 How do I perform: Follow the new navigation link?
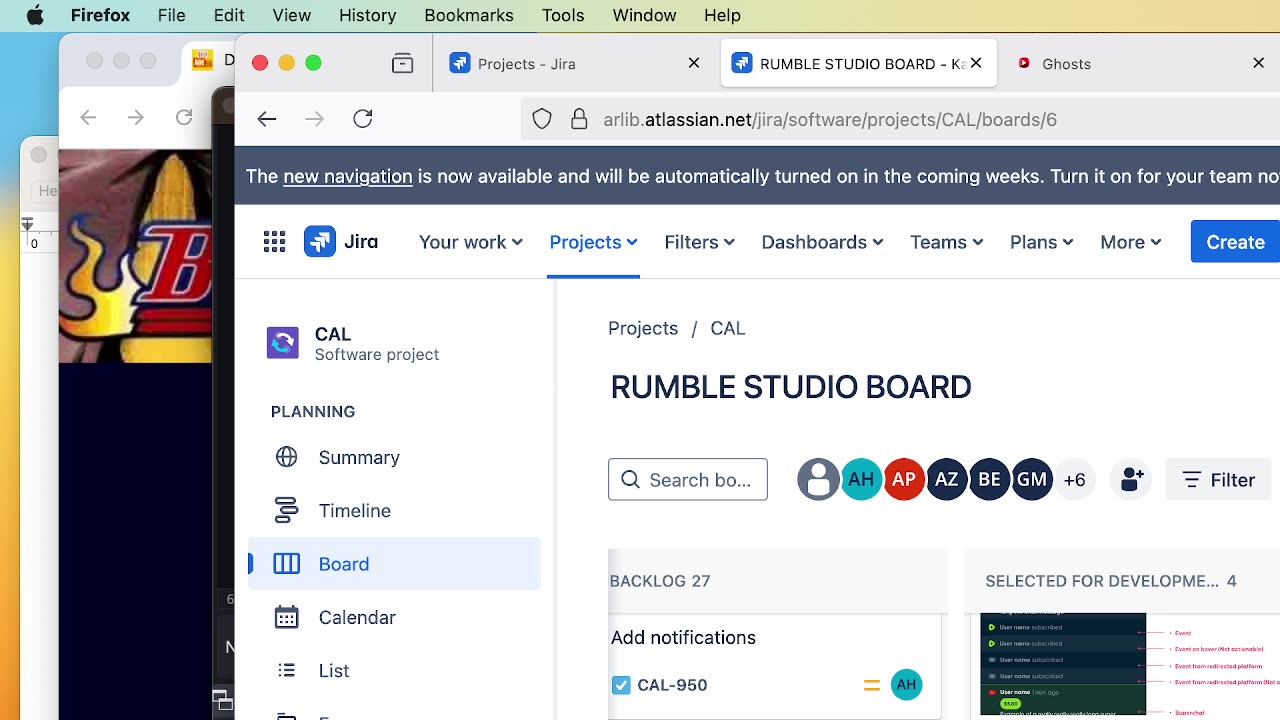pyautogui.click(x=348, y=176)
